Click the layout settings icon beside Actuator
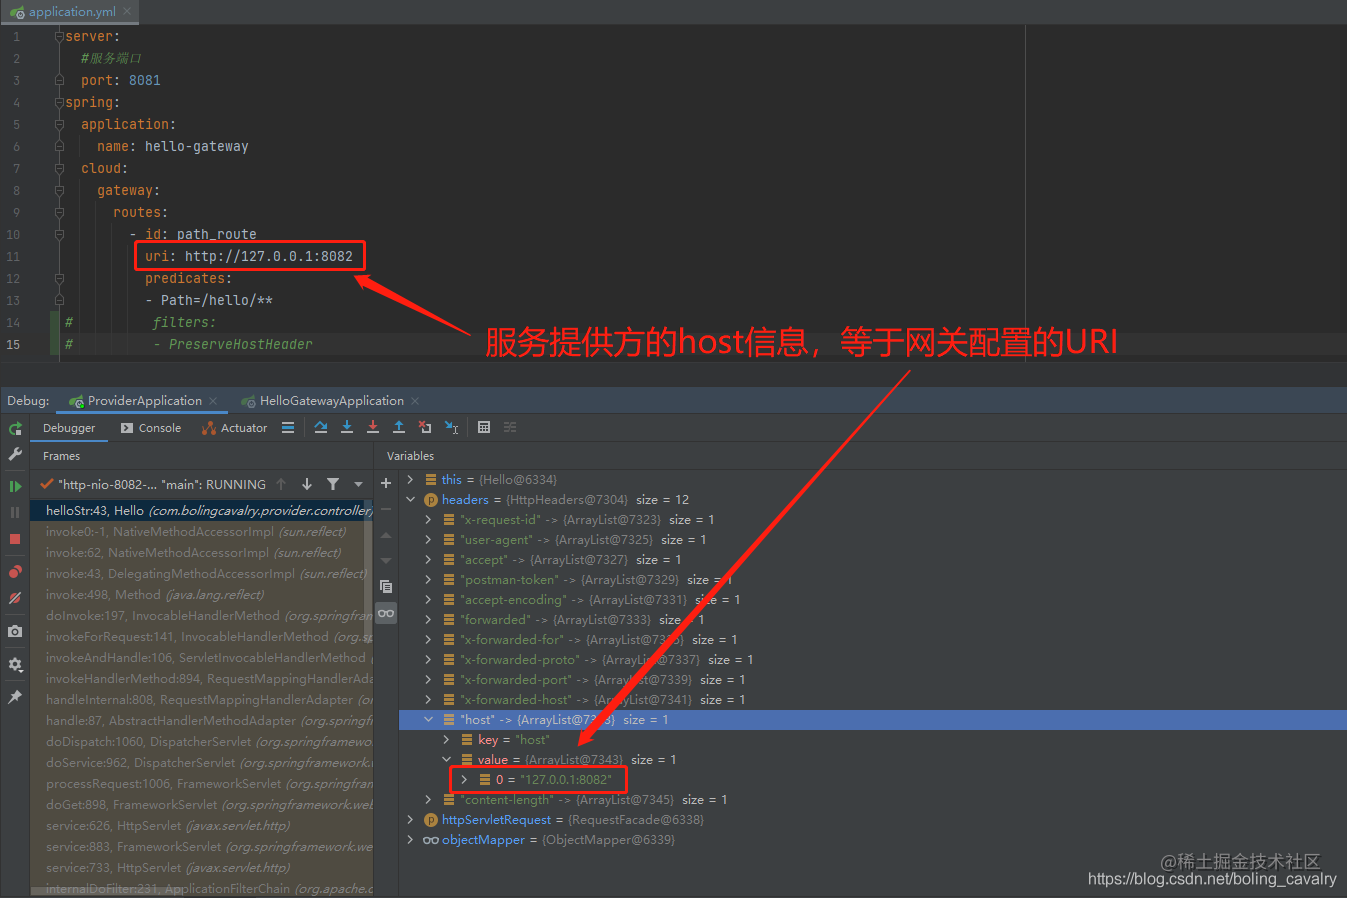This screenshot has width=1347, height=898. (x=288, y=428)
